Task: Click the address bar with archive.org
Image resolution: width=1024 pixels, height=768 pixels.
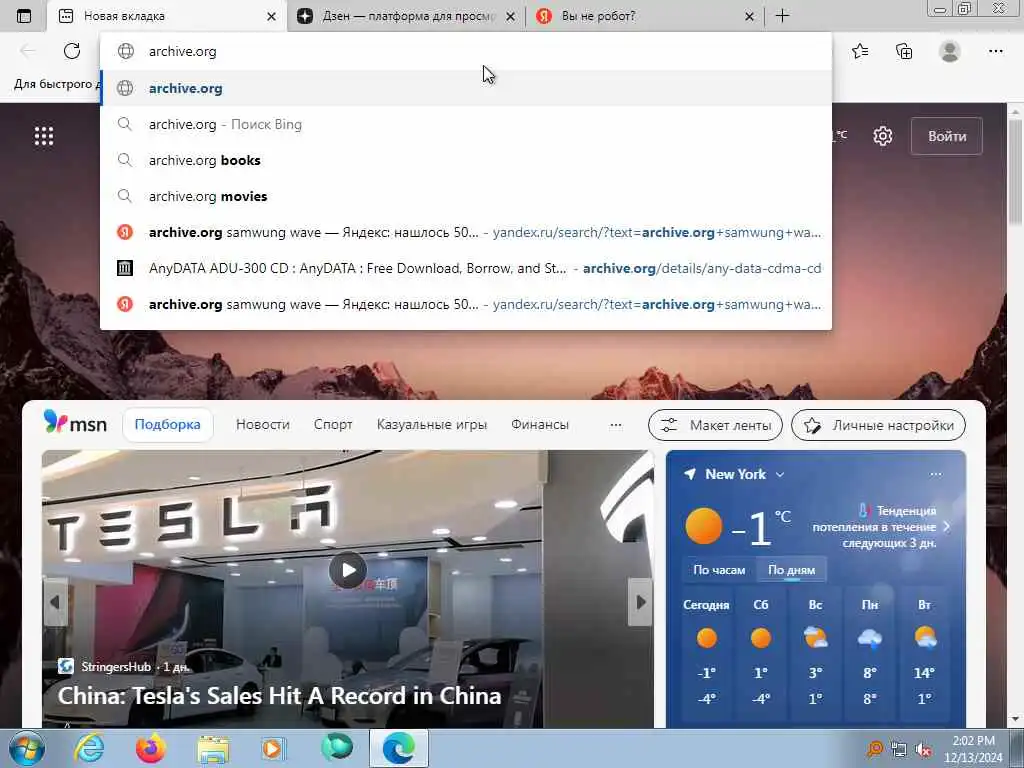Action: [x=466, y=51]
